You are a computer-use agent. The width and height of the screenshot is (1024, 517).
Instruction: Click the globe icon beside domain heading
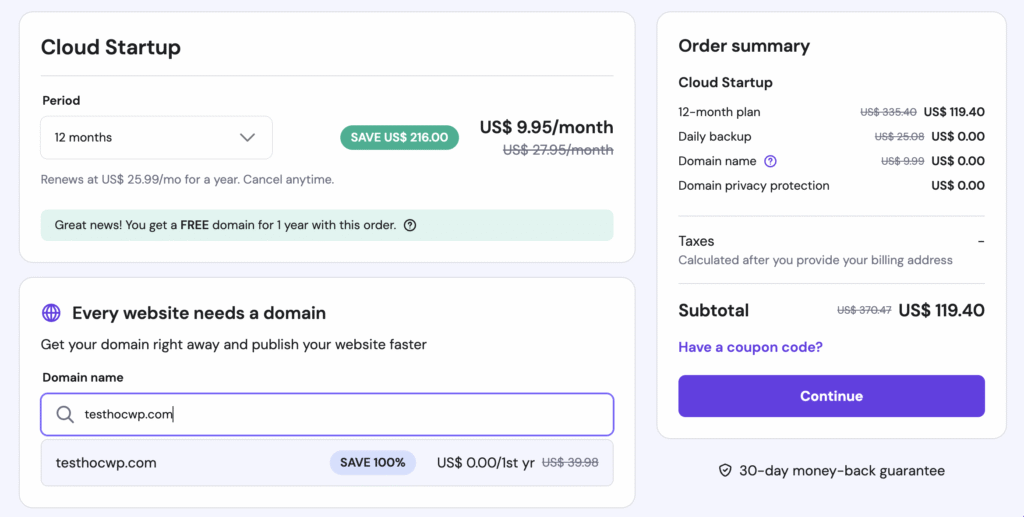coord(52,313)
